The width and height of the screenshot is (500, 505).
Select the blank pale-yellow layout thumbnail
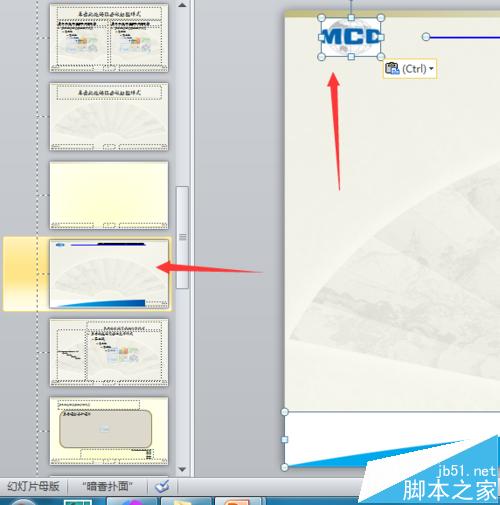[109, 195]
